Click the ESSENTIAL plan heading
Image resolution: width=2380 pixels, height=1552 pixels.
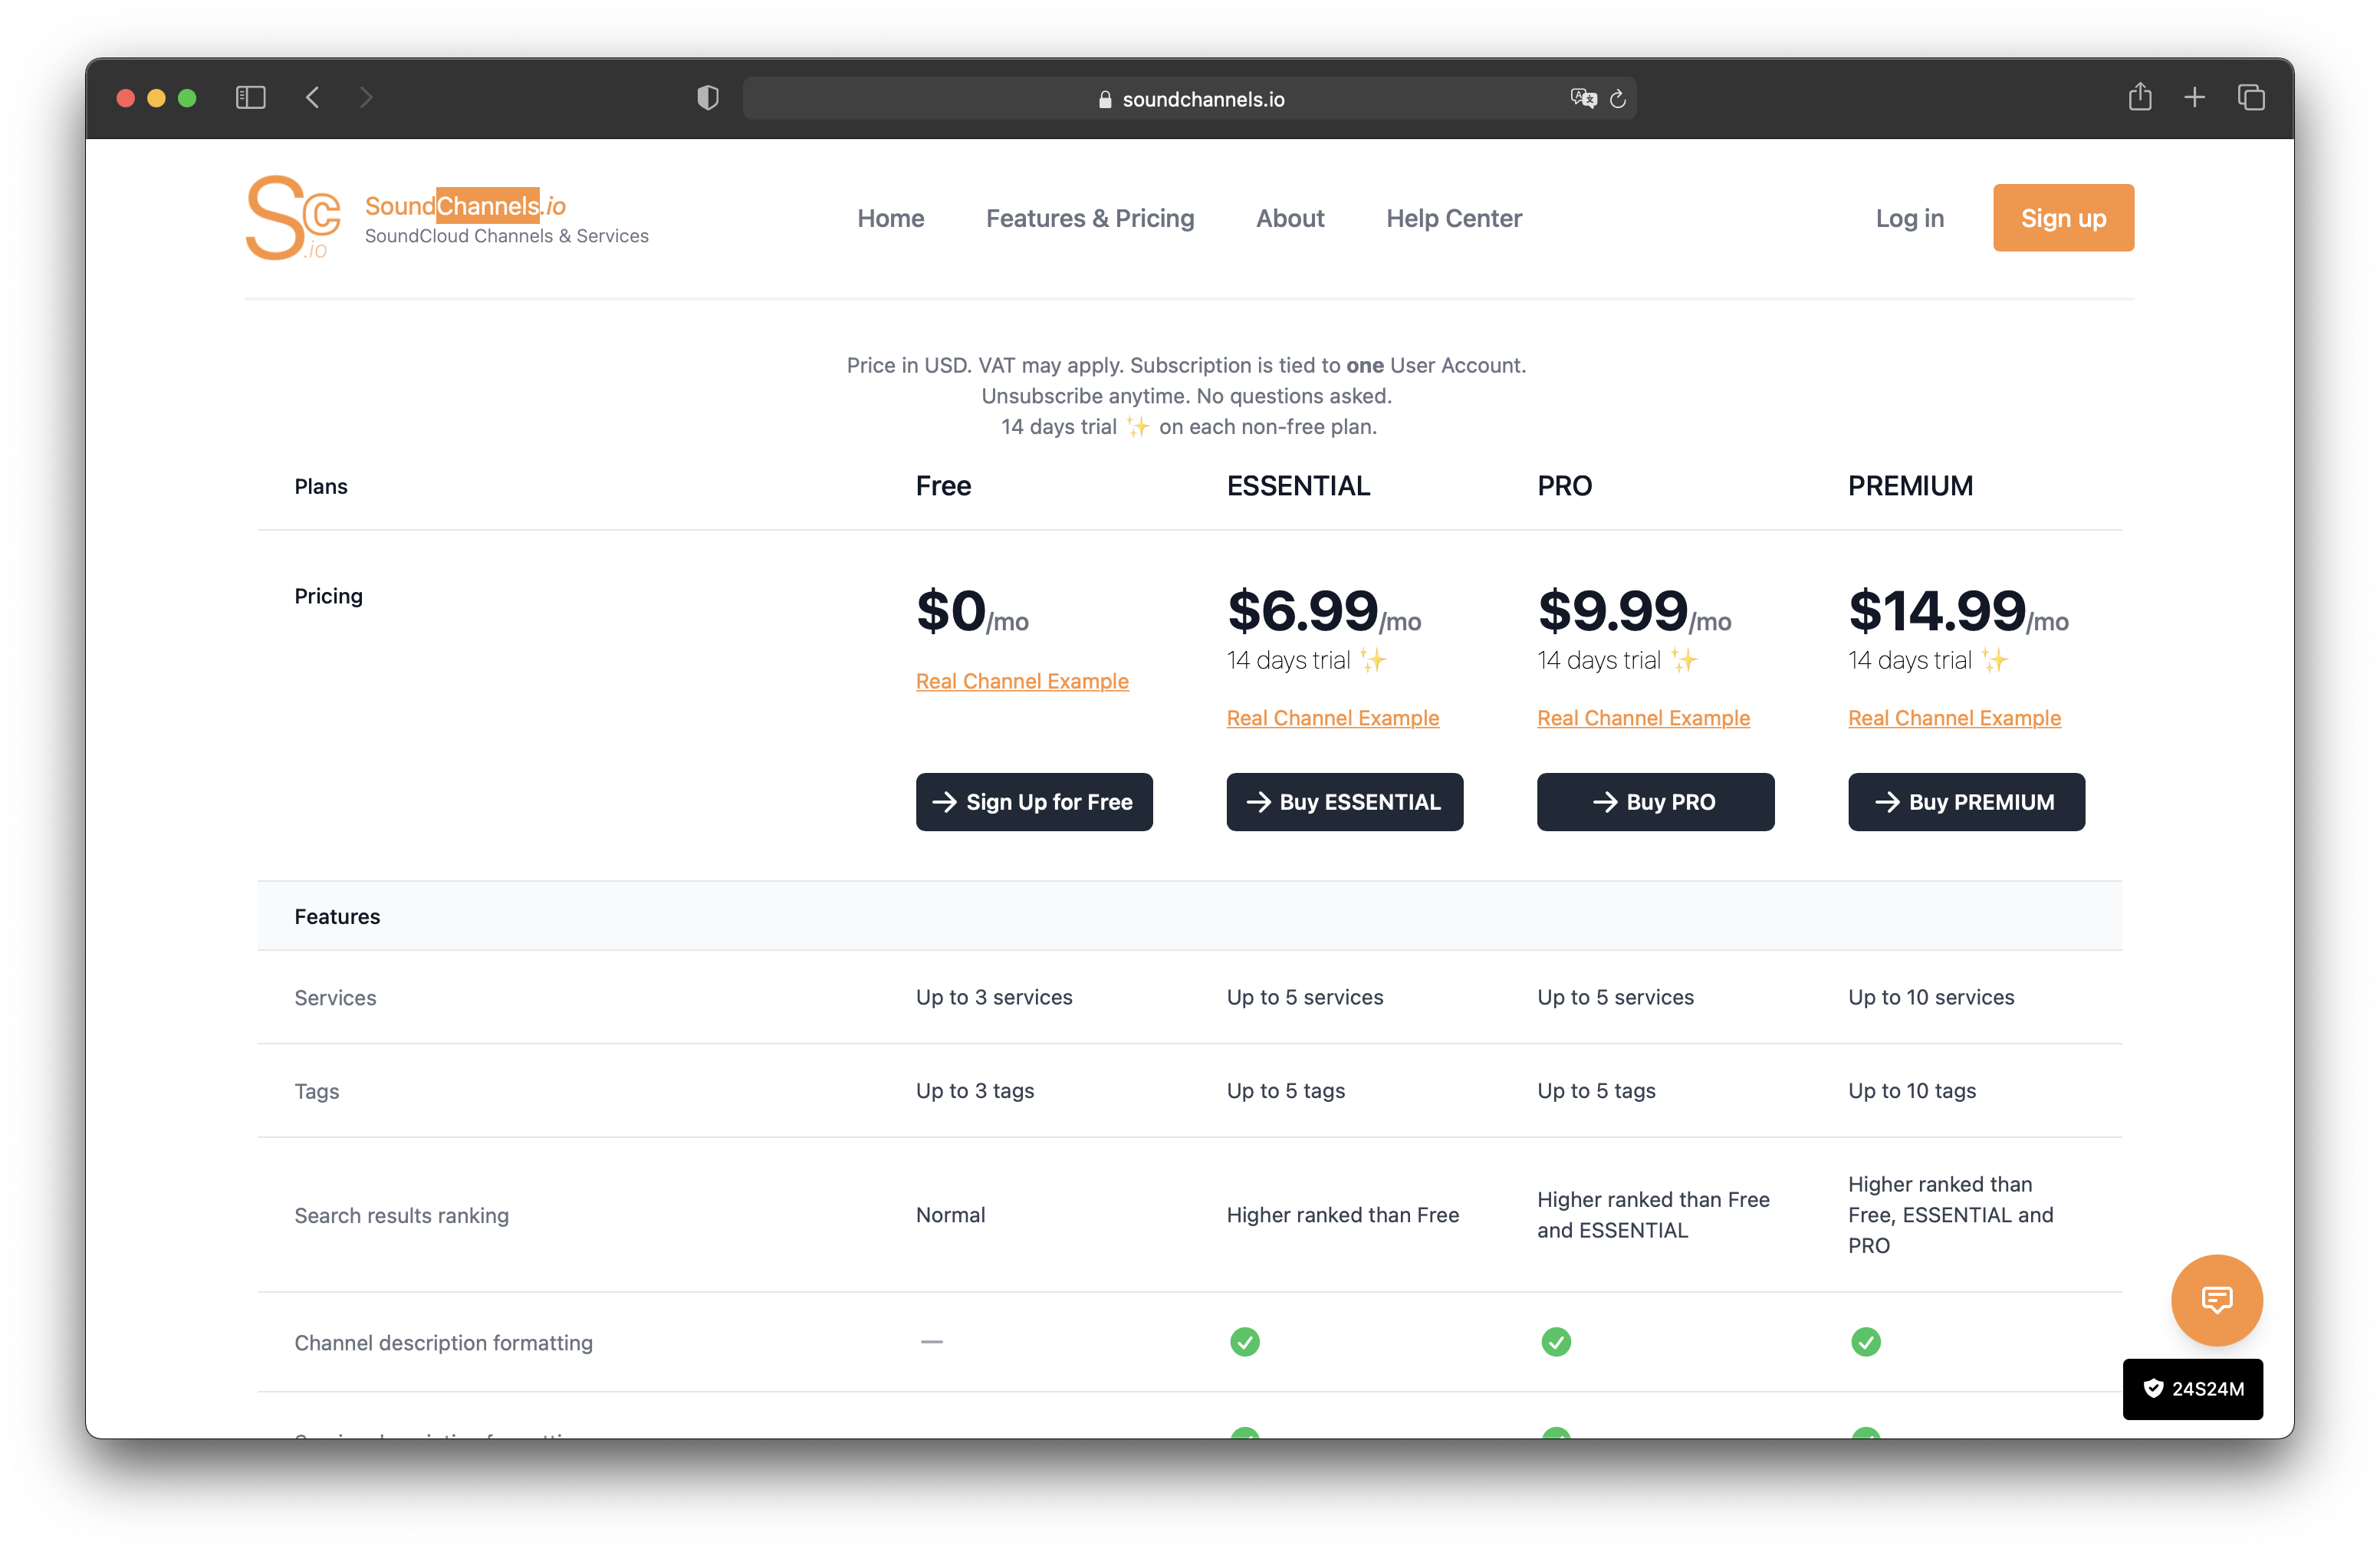click(x=1298, y=486)
